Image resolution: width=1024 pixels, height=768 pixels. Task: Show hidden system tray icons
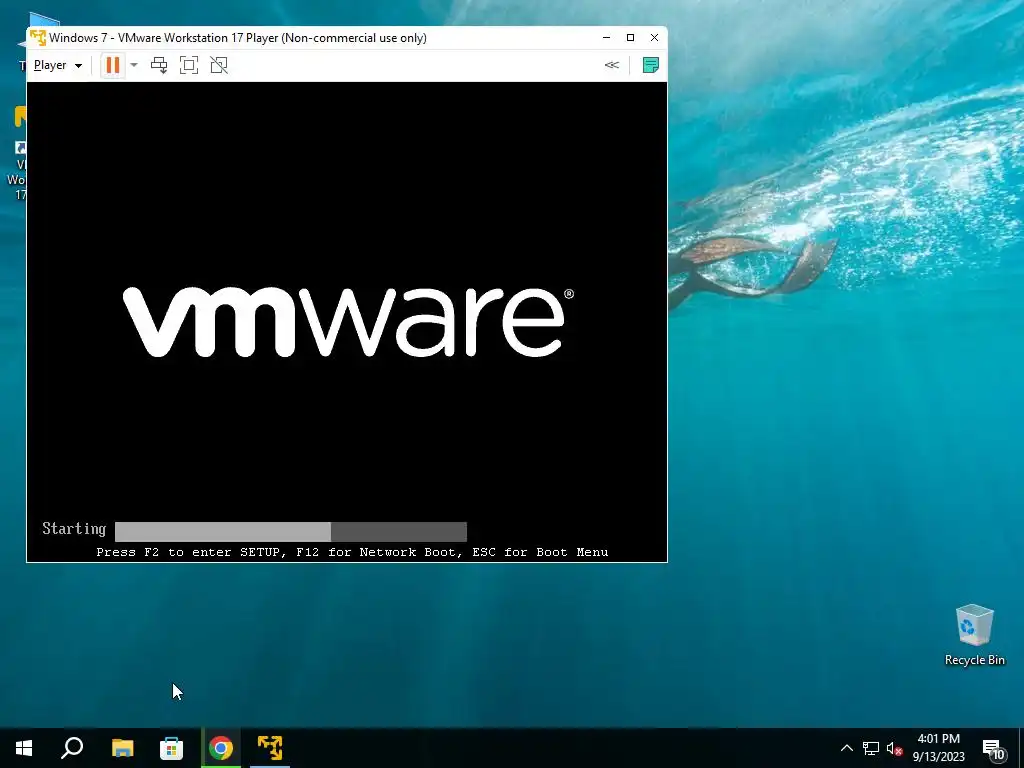point(846,748)
